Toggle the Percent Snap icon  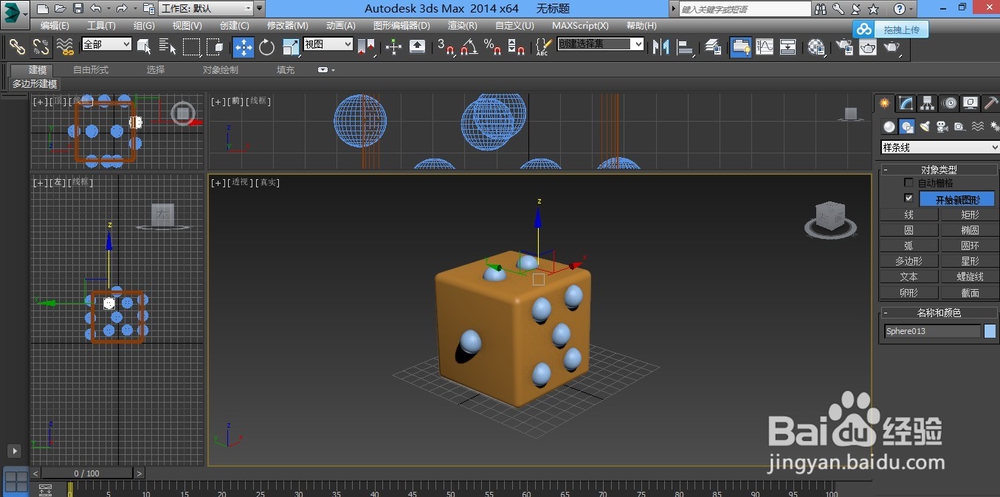click(x=492, y=47)
